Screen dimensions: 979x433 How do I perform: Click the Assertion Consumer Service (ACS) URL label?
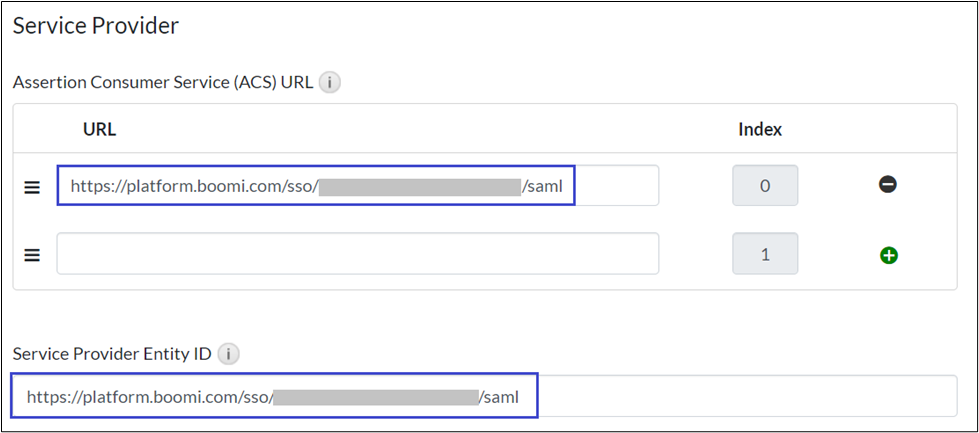point(164,83)
